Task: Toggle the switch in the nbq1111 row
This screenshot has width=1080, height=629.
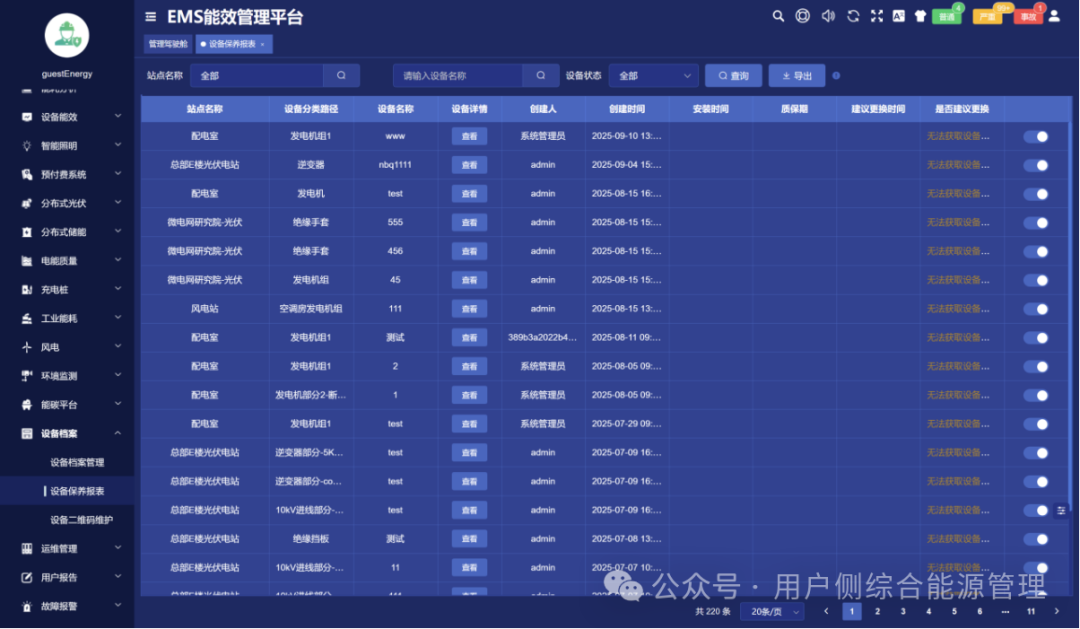Action: click(x=1035, y=165)
